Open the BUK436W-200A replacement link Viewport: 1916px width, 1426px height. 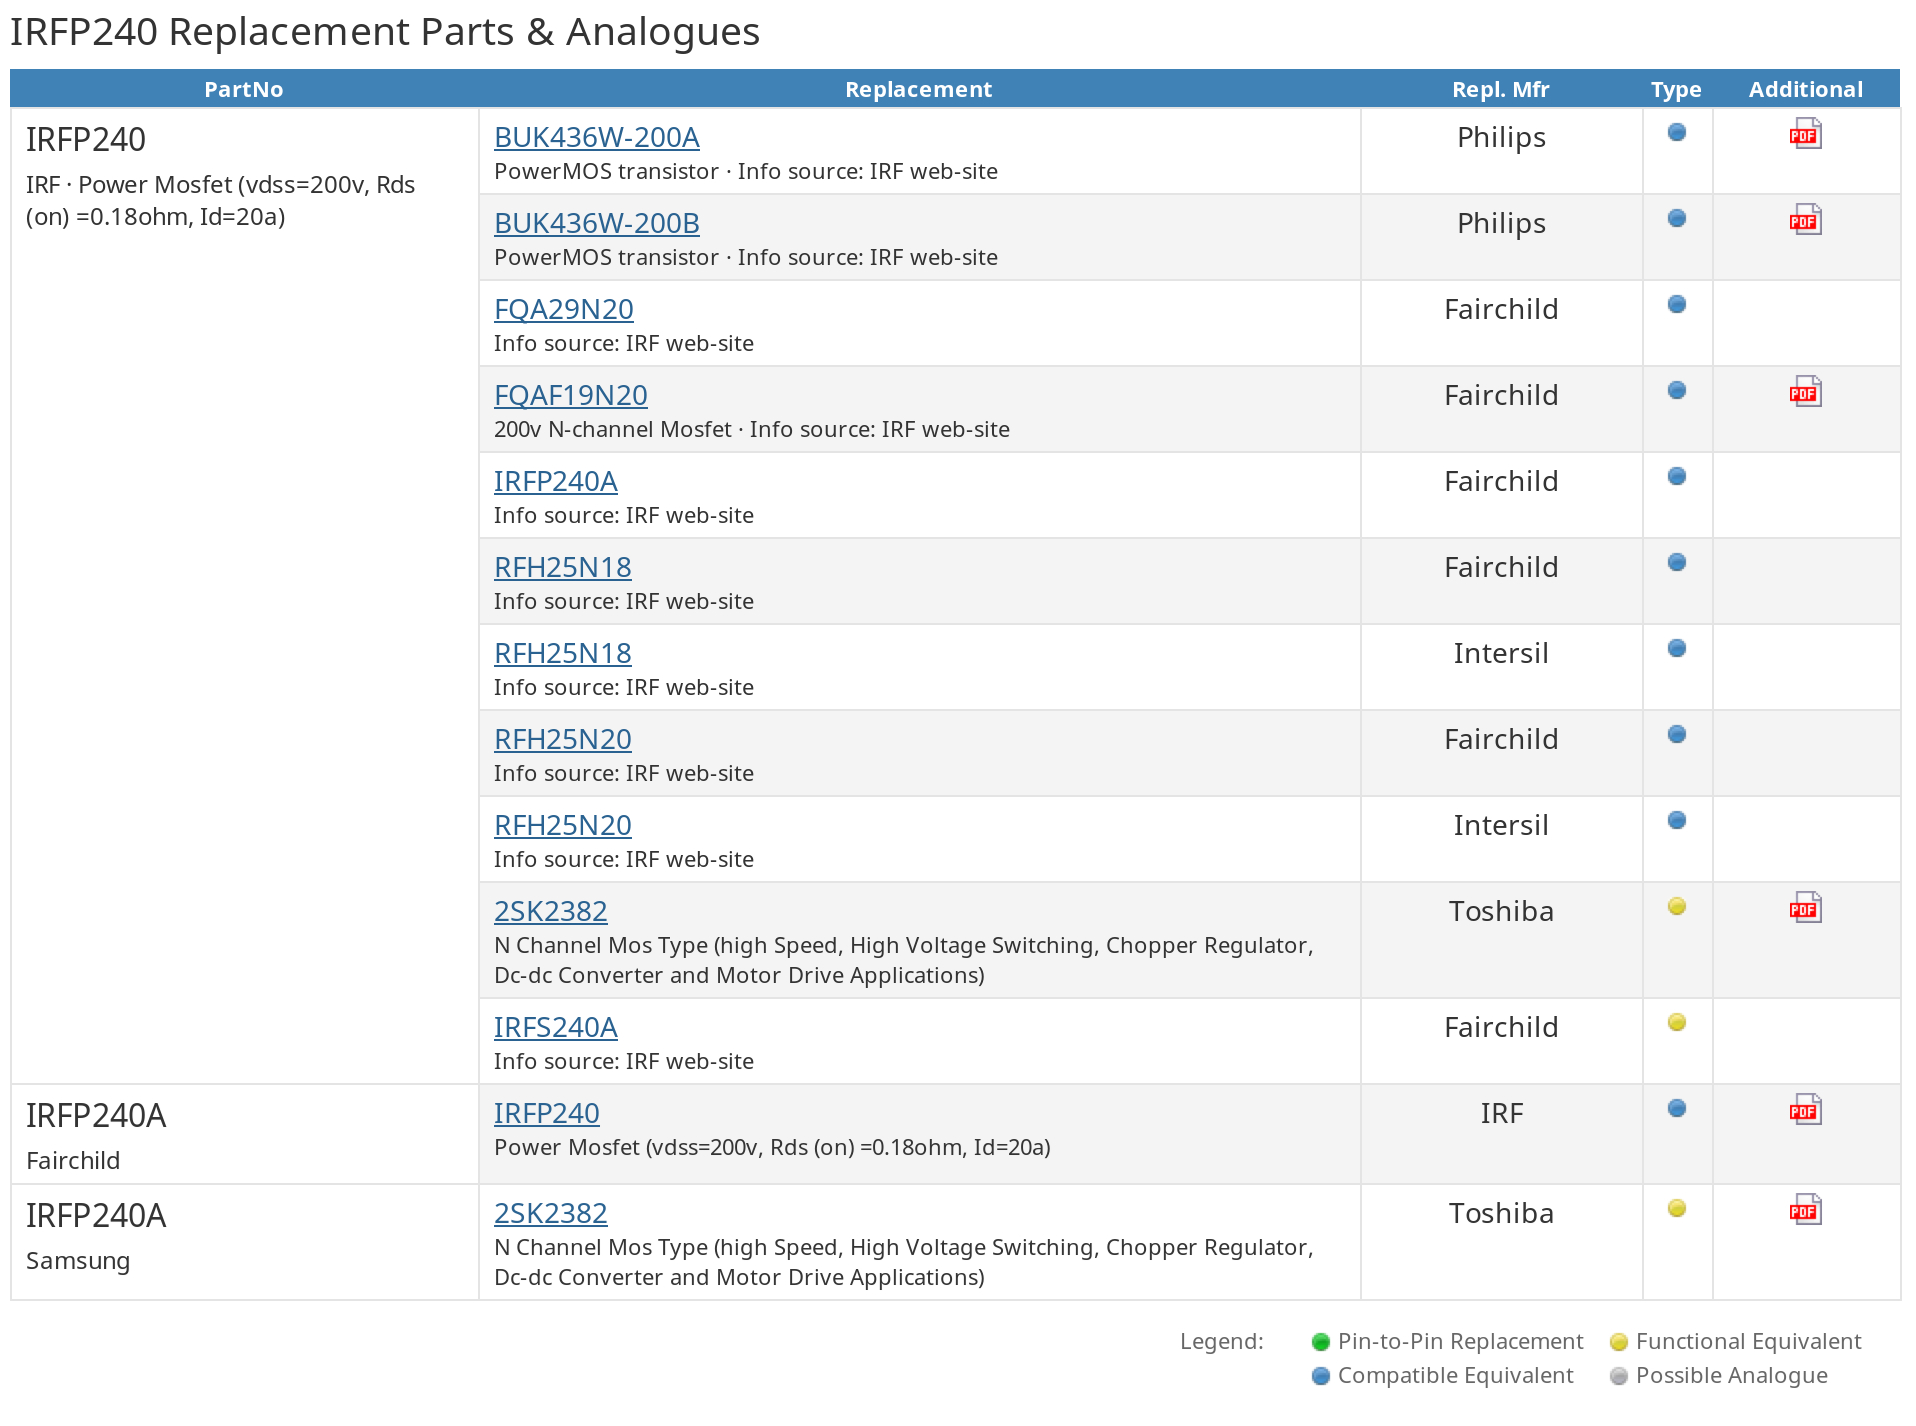(596, 137)
